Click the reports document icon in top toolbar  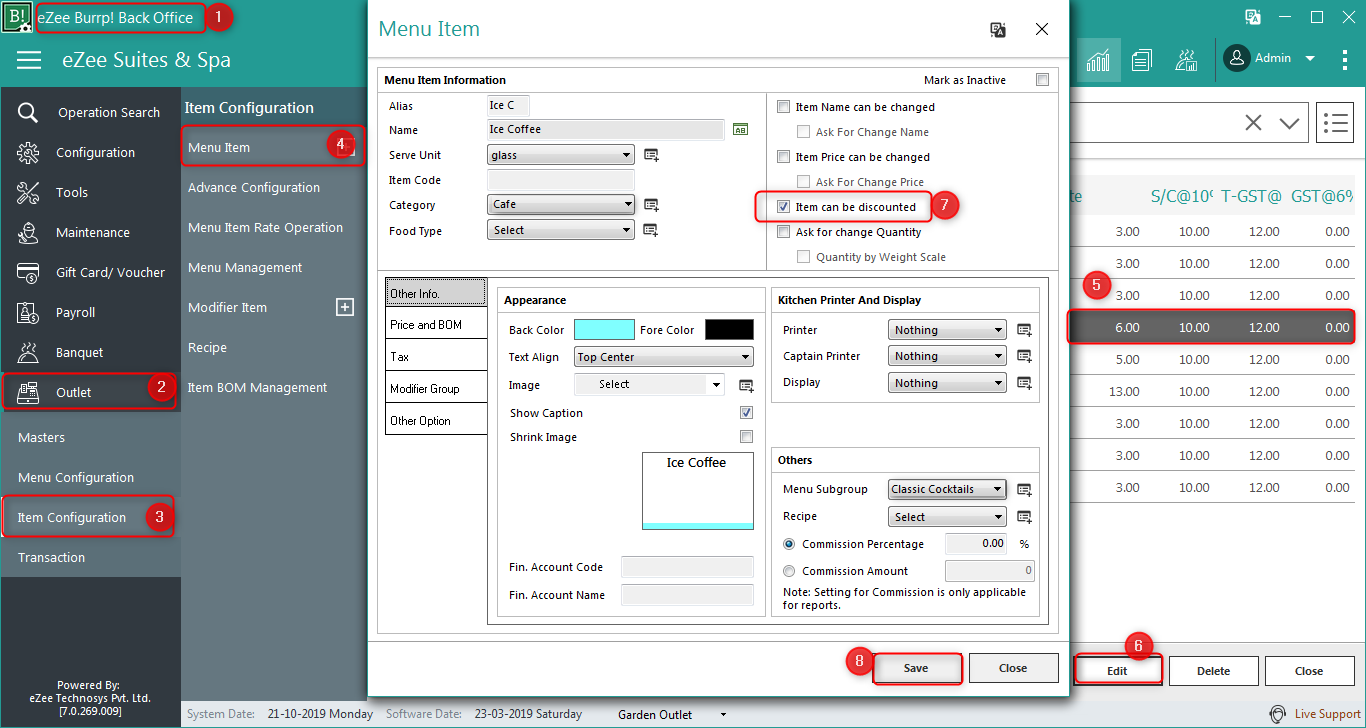coord(1142,60)
